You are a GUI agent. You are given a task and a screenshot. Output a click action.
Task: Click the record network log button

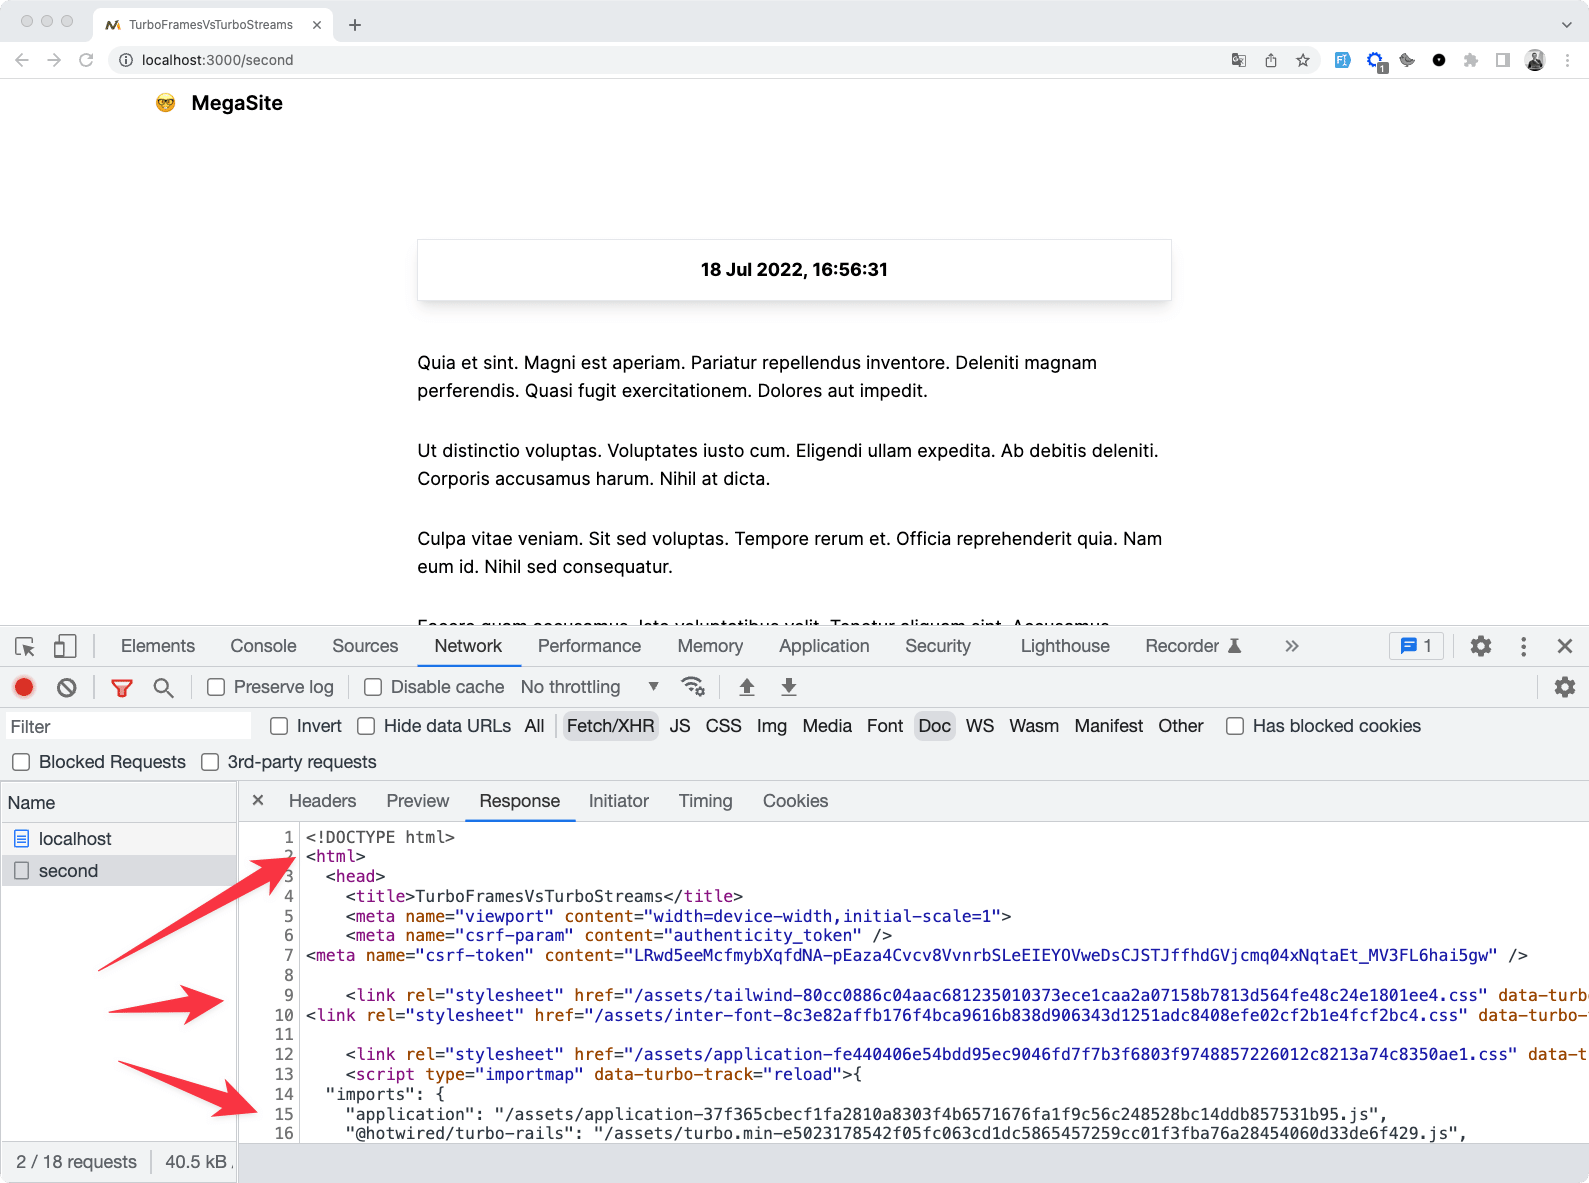(24, 687)
